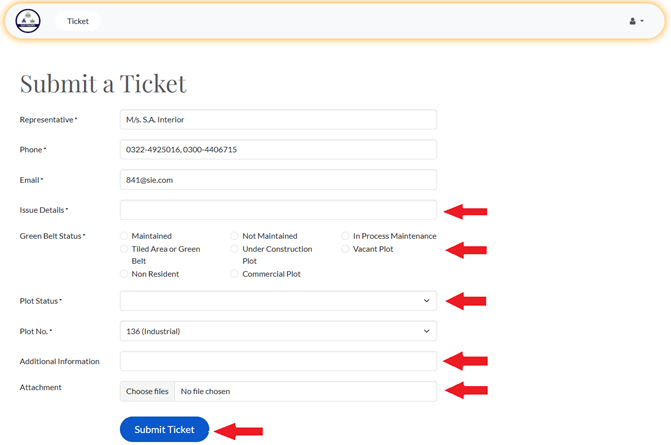
Task: Click the empty Issue Details field
Action: coord(278,210)
